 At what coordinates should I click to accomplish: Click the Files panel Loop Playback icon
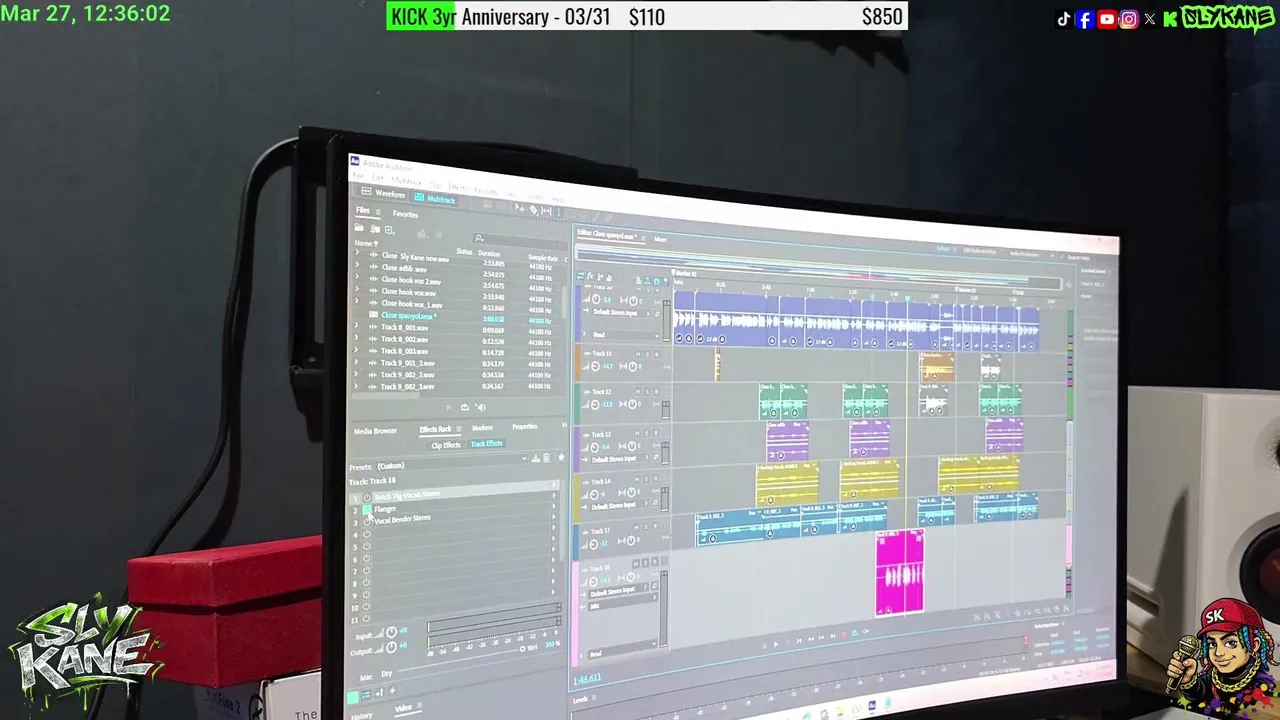(465, 407)
